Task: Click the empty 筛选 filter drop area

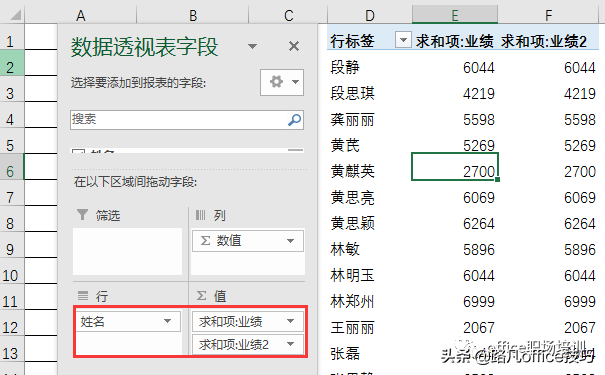Action: click(x=127, y=252)
